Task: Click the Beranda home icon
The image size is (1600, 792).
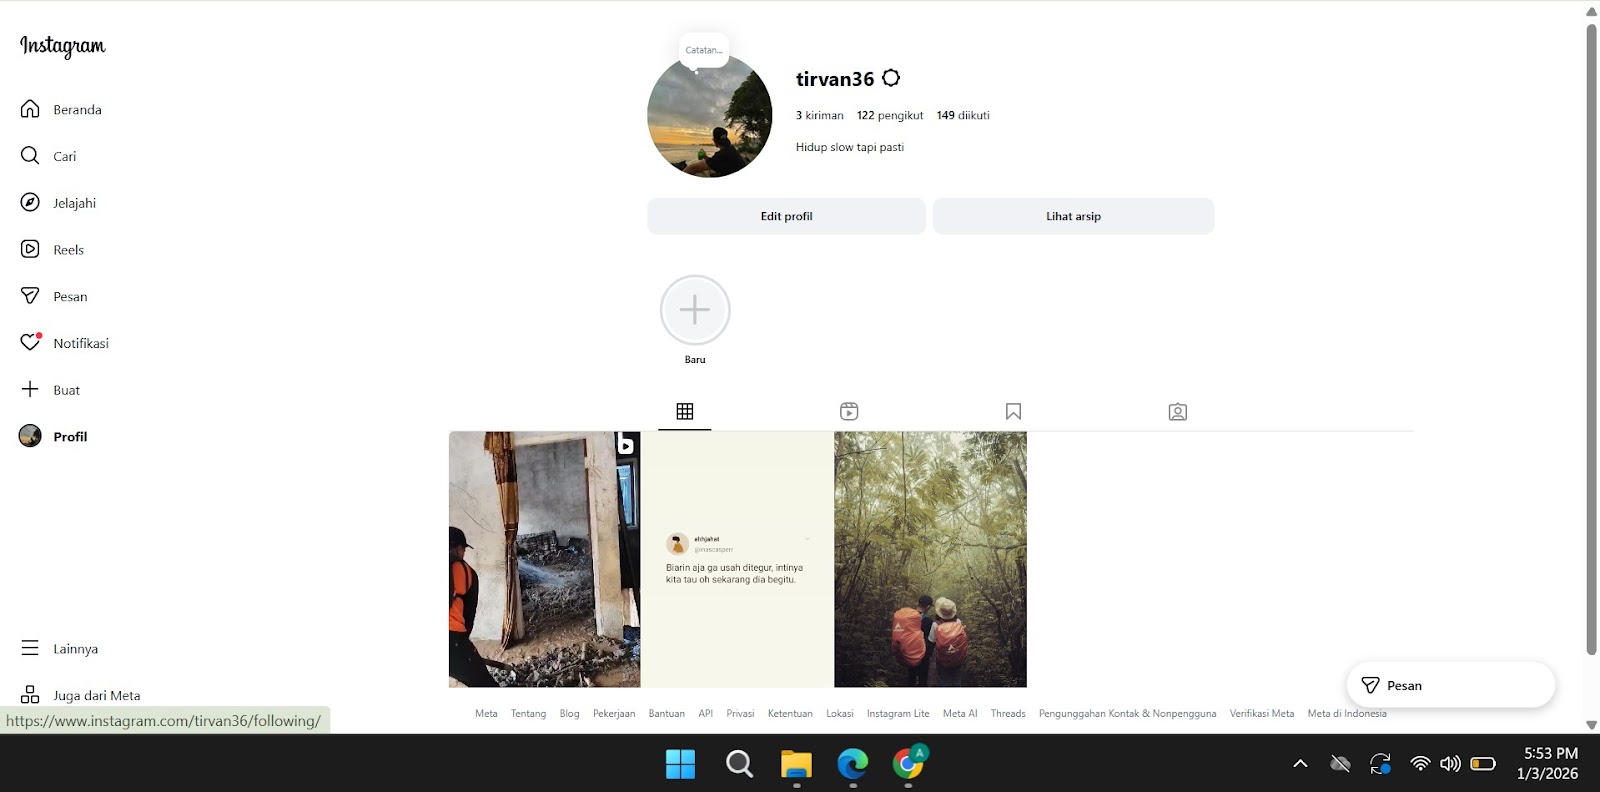Action: tap(30, 109)
